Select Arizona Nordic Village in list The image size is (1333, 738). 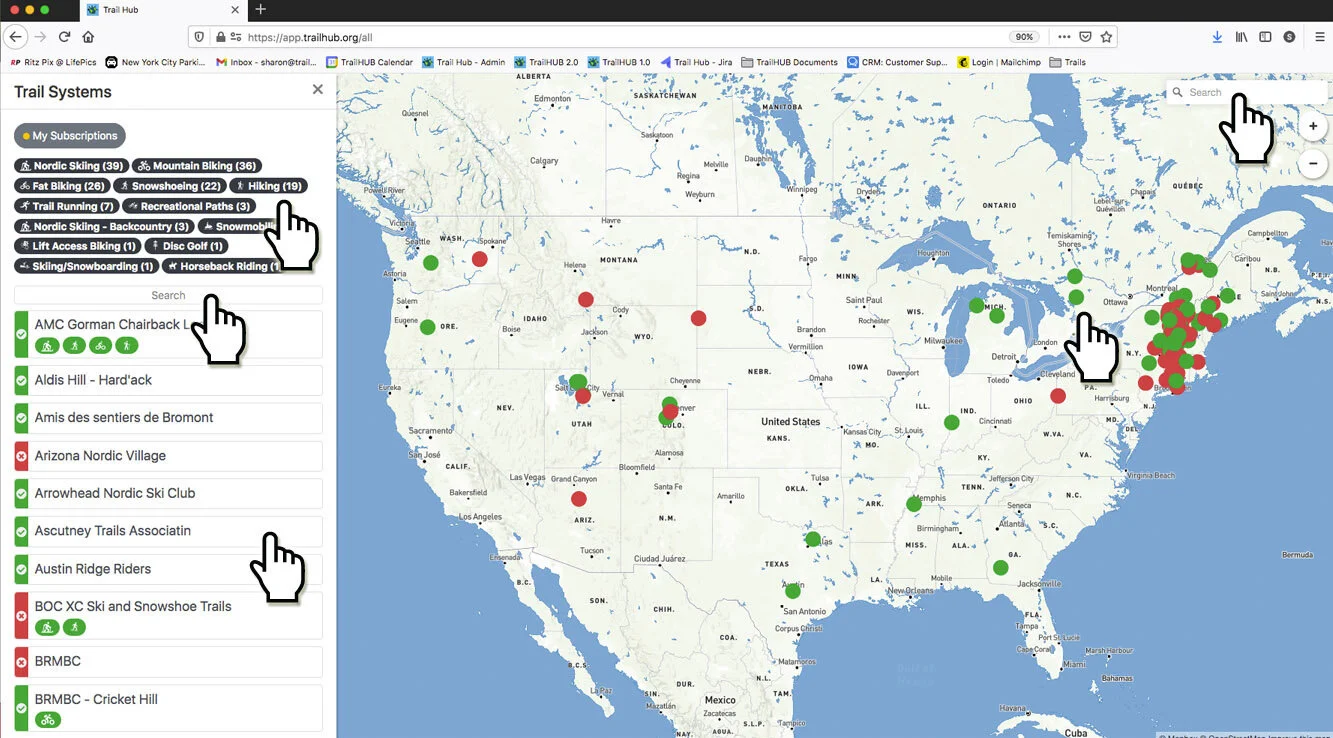click(168, 456)
